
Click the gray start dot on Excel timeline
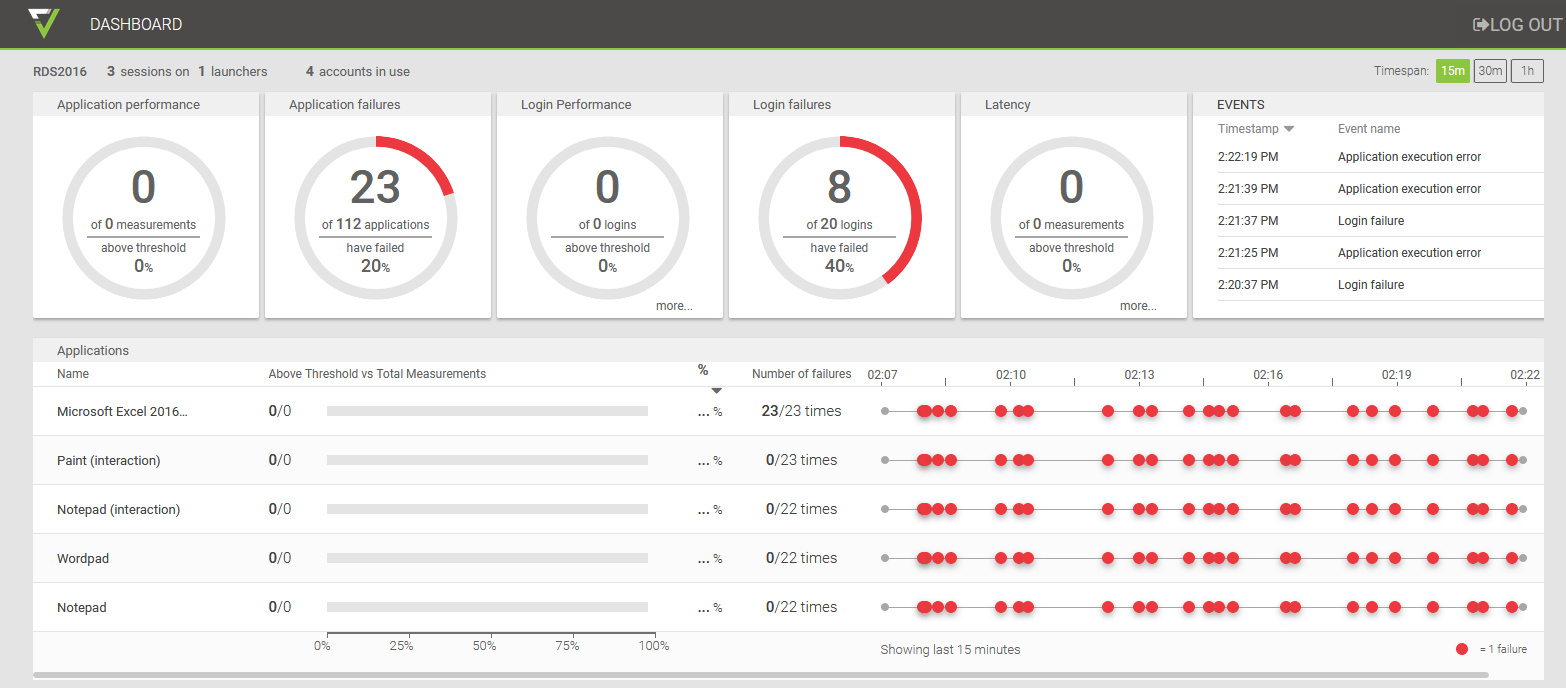[x=885, y=411]
